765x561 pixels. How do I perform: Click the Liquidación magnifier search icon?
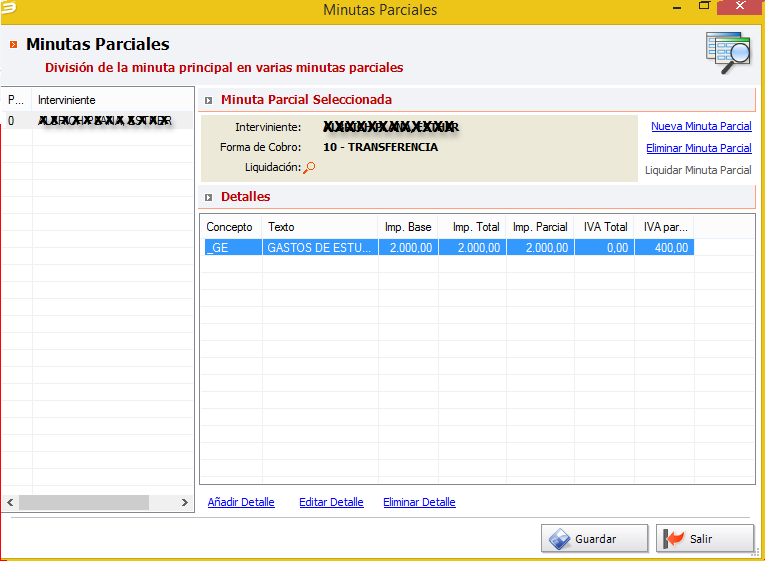(x=309, y=168)
